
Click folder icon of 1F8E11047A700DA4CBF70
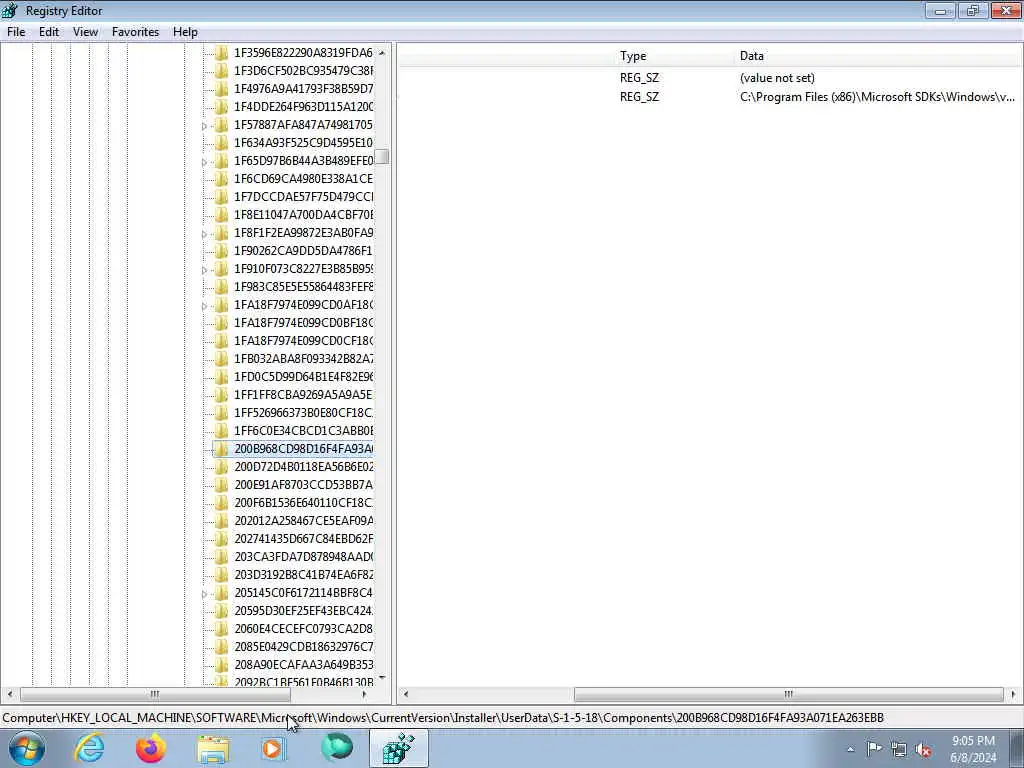pos(221,215)
